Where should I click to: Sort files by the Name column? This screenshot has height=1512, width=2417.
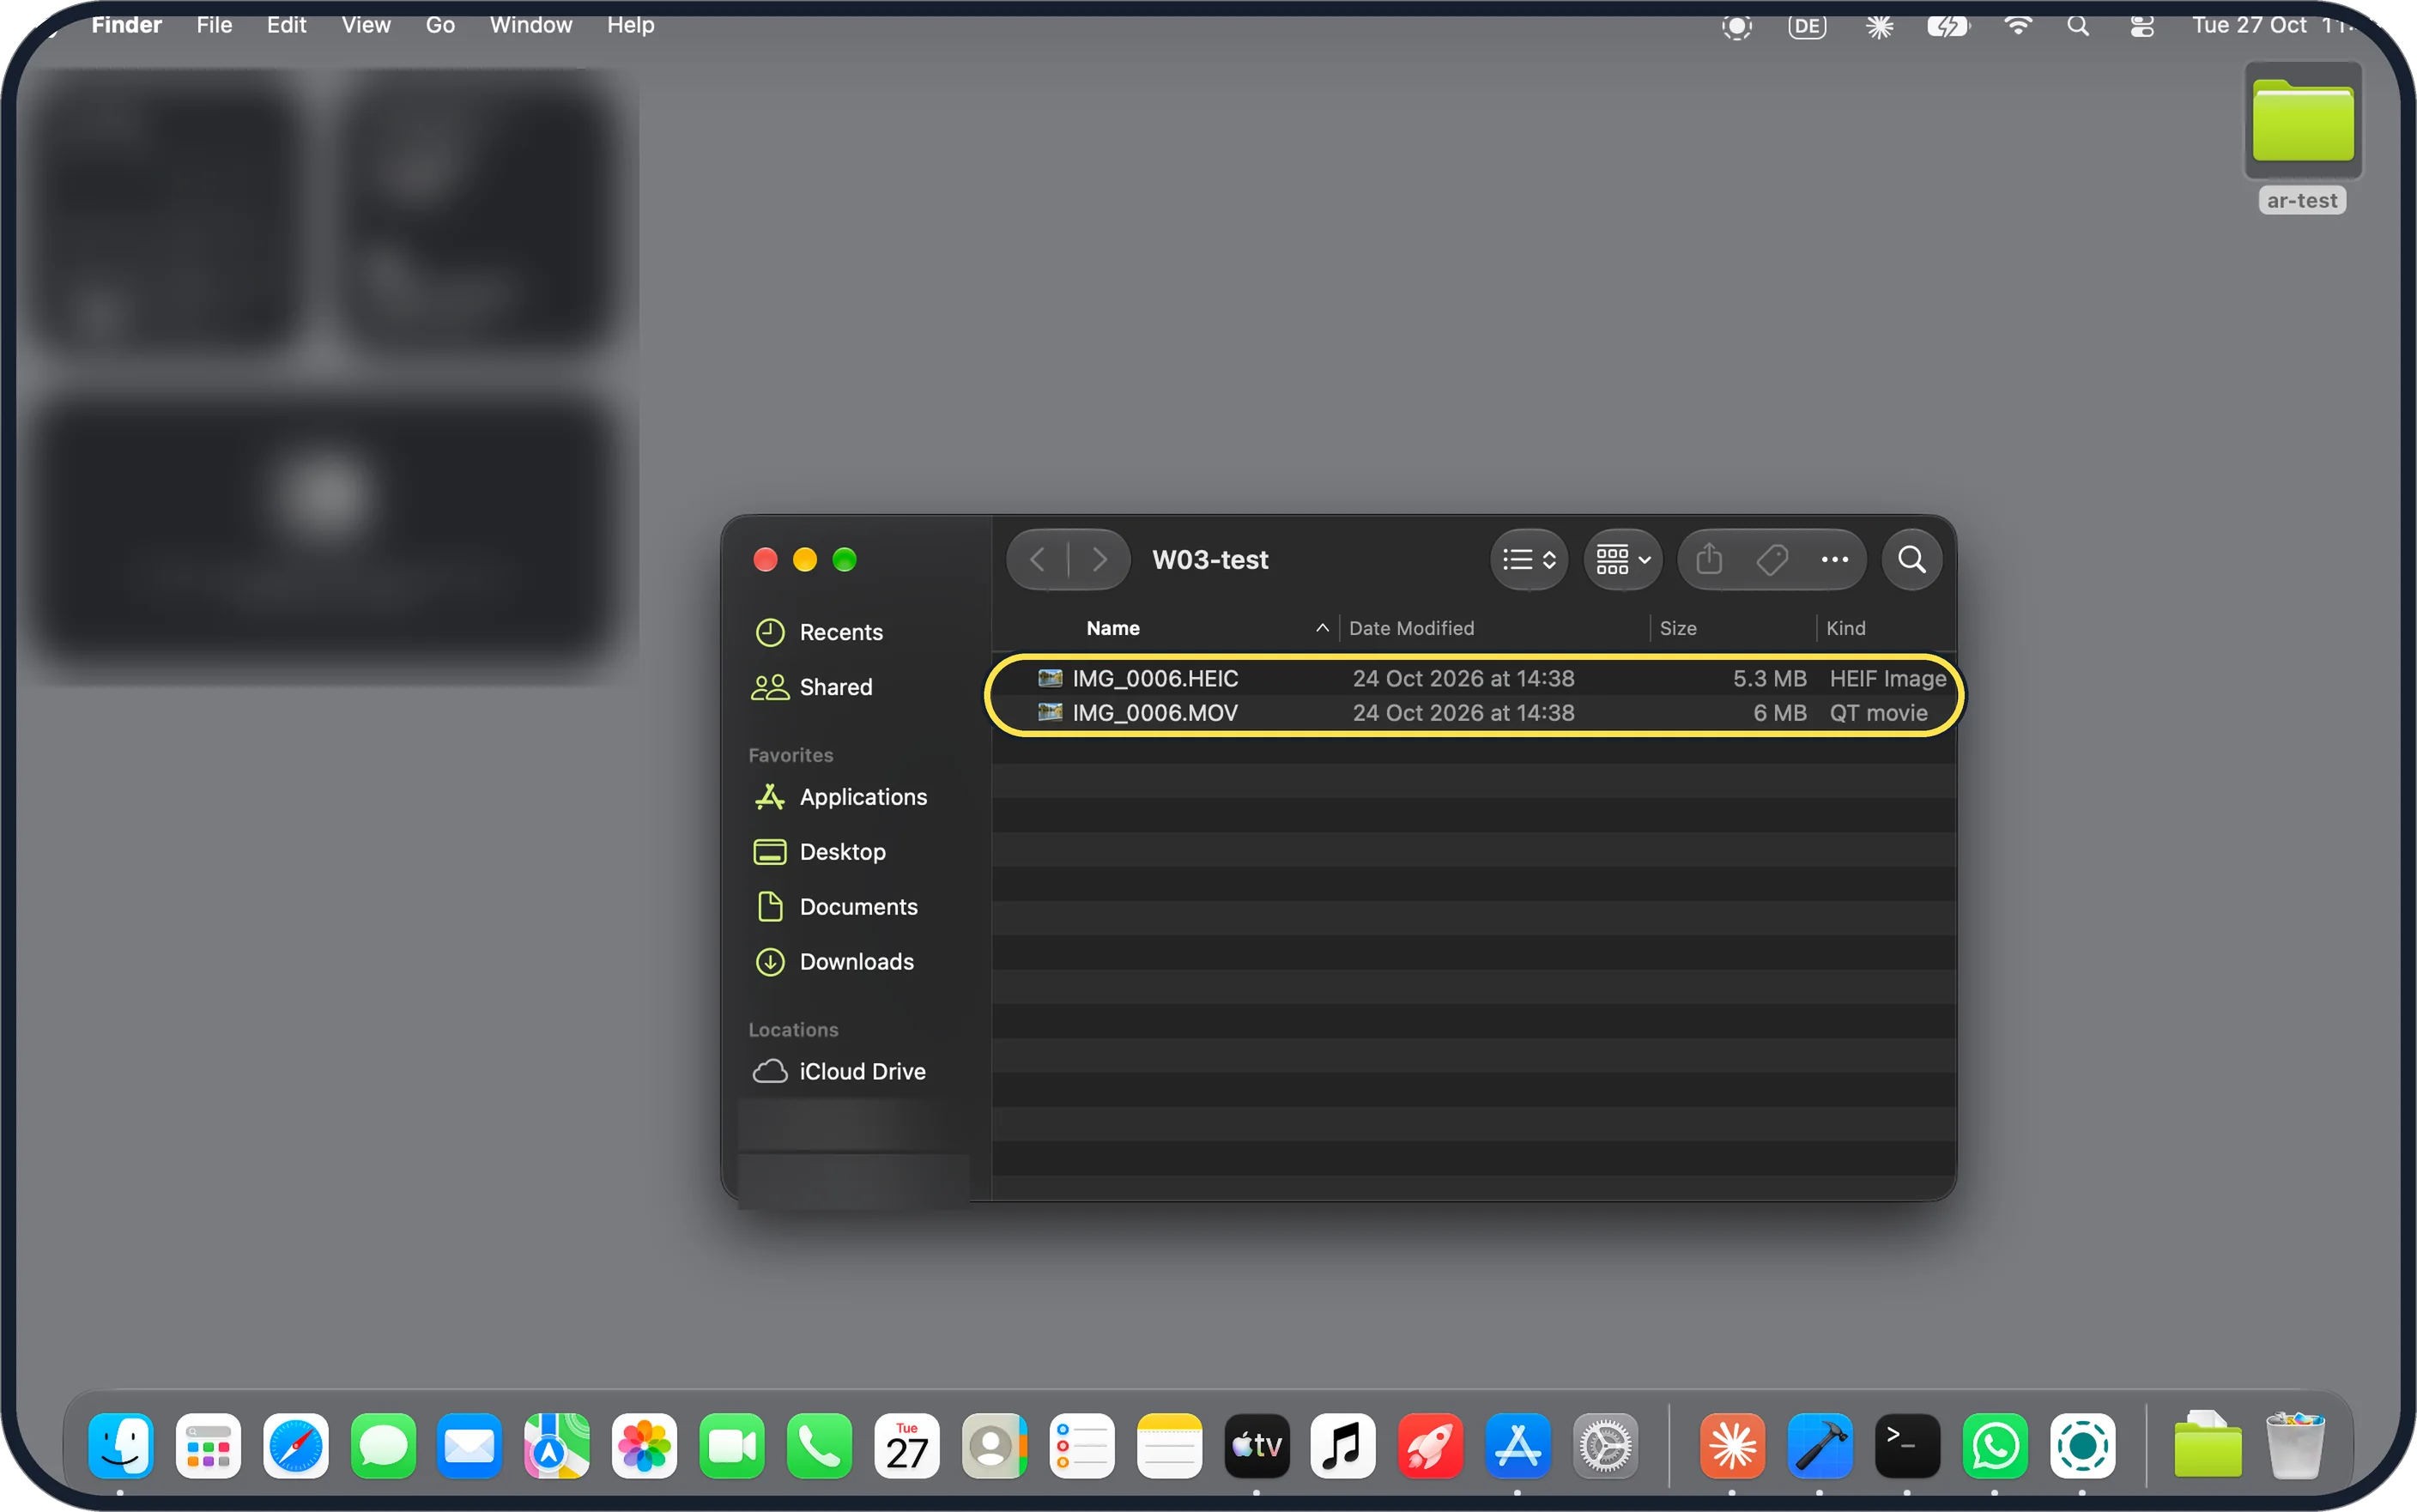click(x=1113, y=628)
